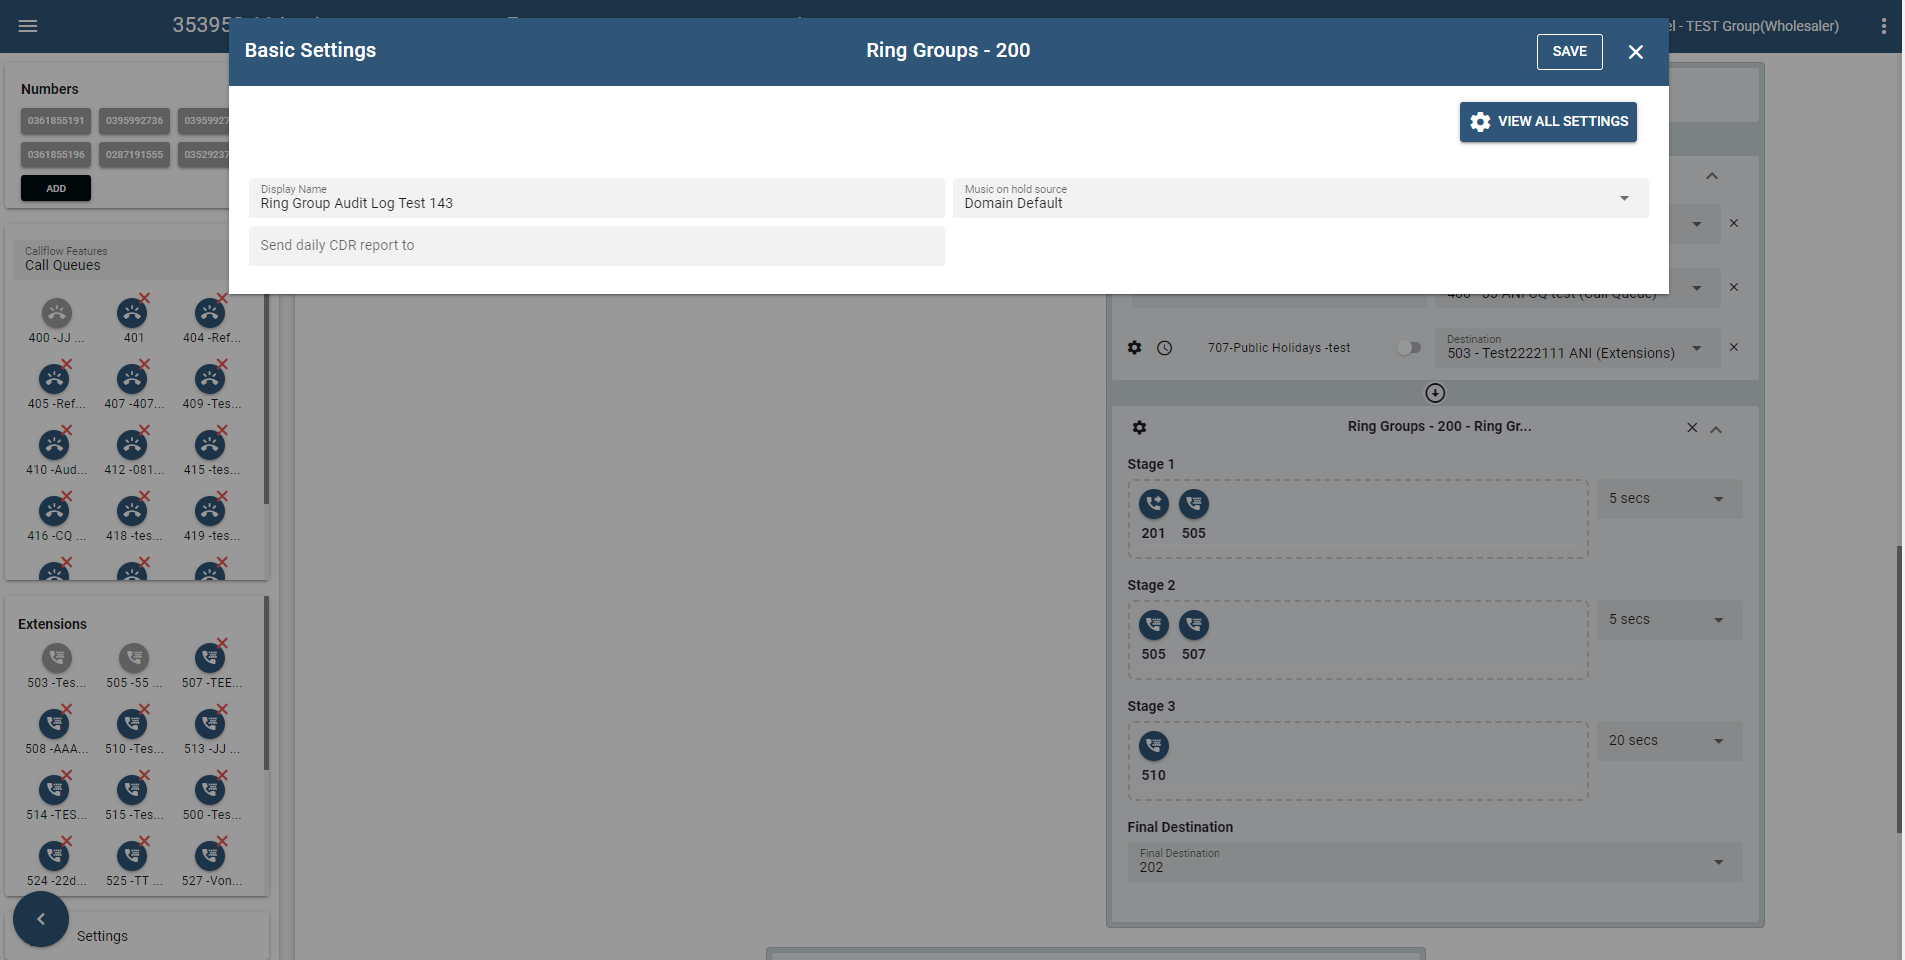
Task: Click the ADD number button
Action: (x=56, y=188)
